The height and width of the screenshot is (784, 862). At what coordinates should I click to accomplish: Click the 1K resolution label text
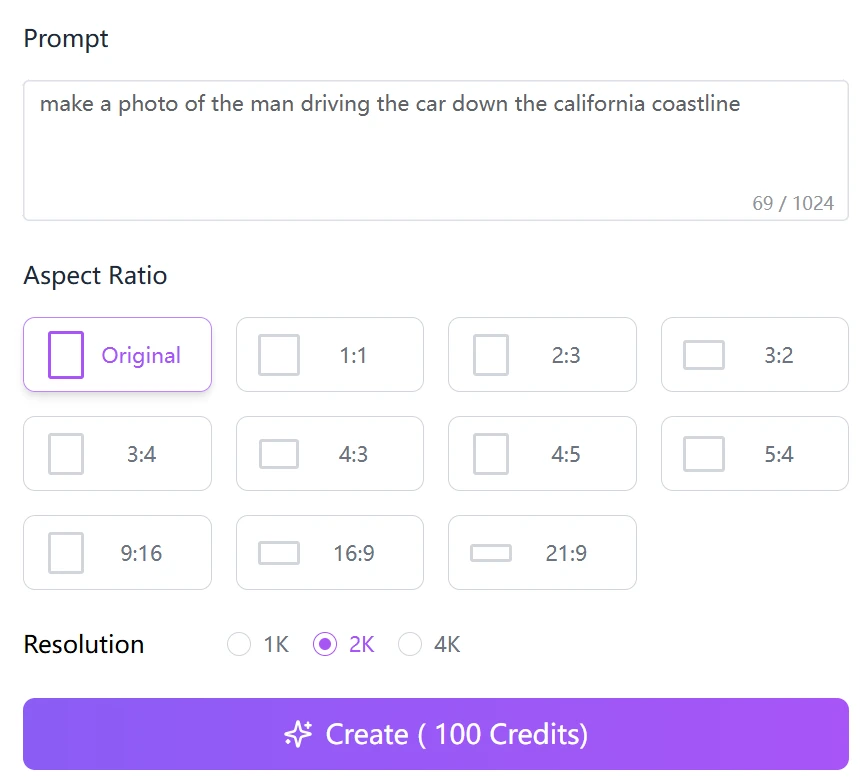point(276,644)
